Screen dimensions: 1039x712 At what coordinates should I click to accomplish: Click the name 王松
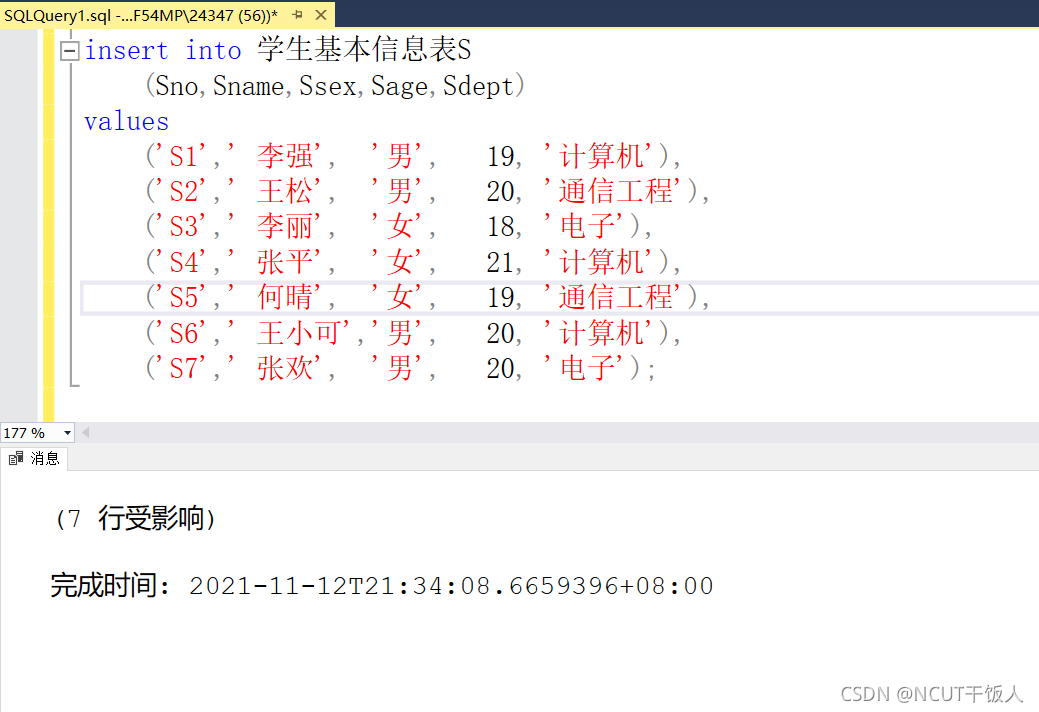point(285,191)
